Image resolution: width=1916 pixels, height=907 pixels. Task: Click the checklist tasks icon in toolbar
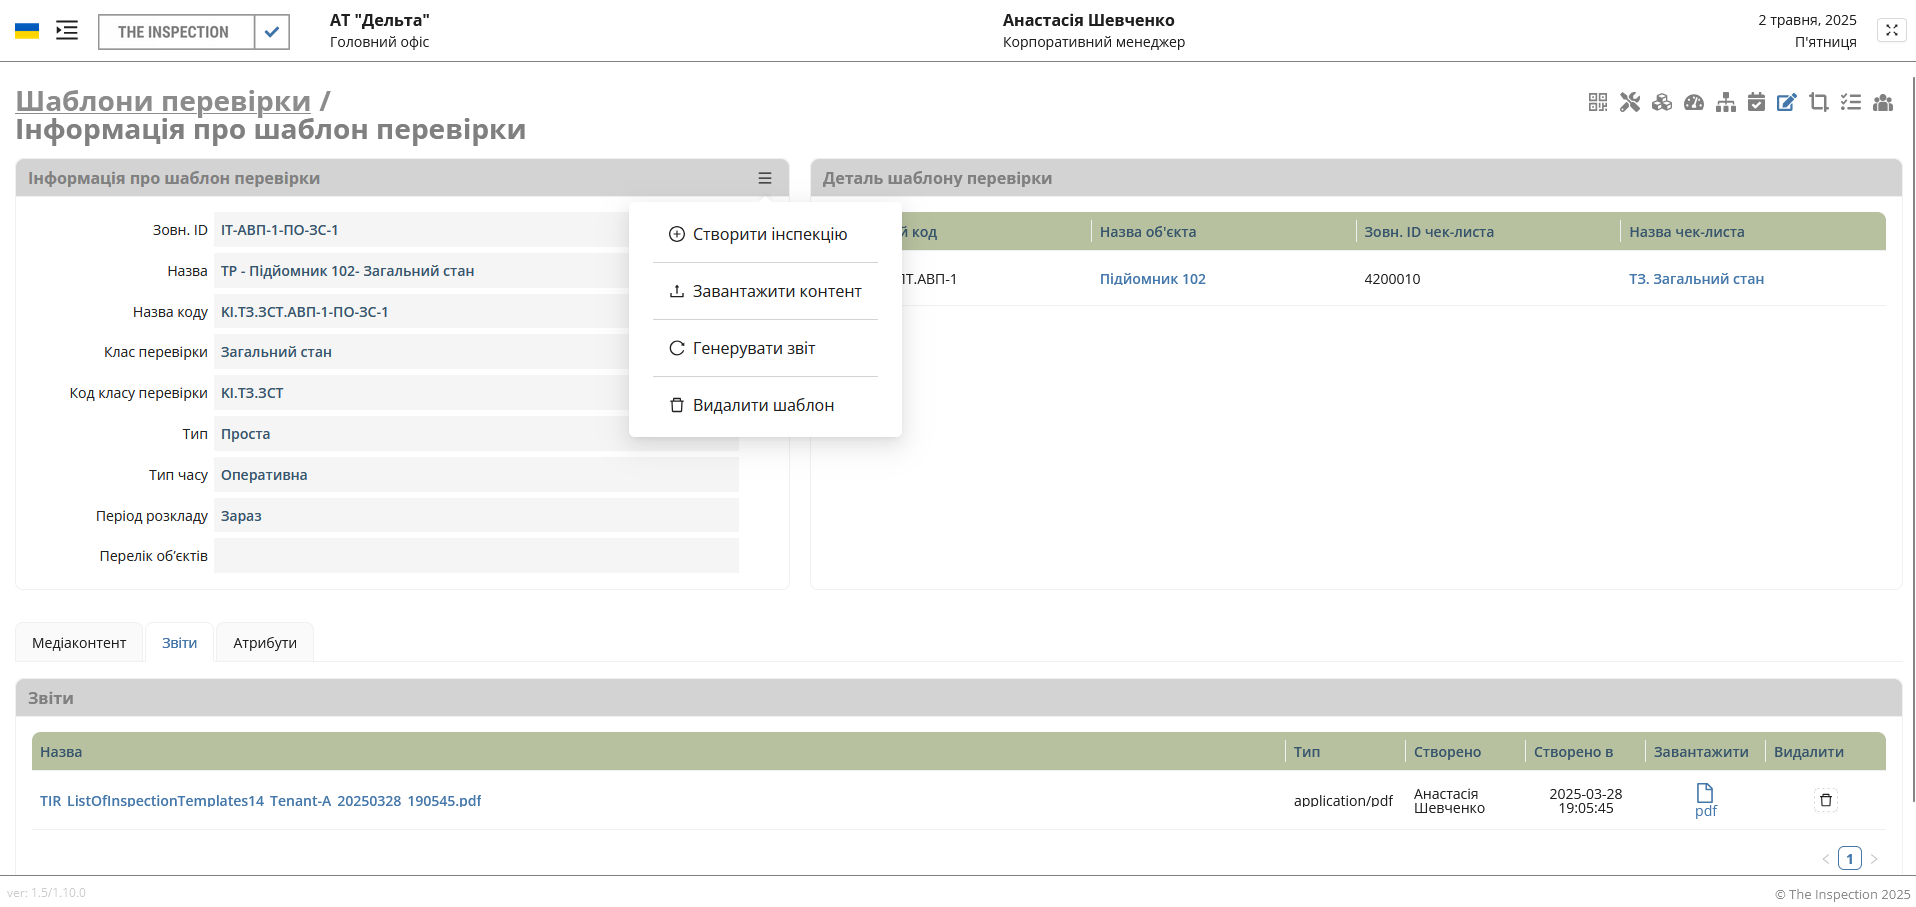click(x=1851, y=102)
